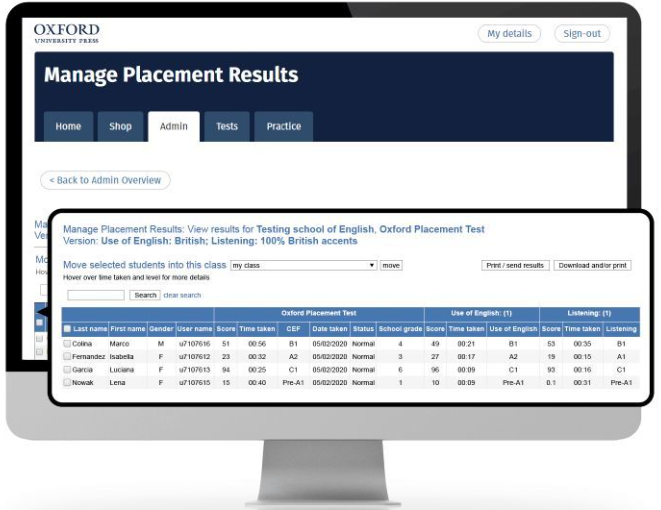
Task: Click Garcia's overall CEF level C1
Action: point(293,370)
